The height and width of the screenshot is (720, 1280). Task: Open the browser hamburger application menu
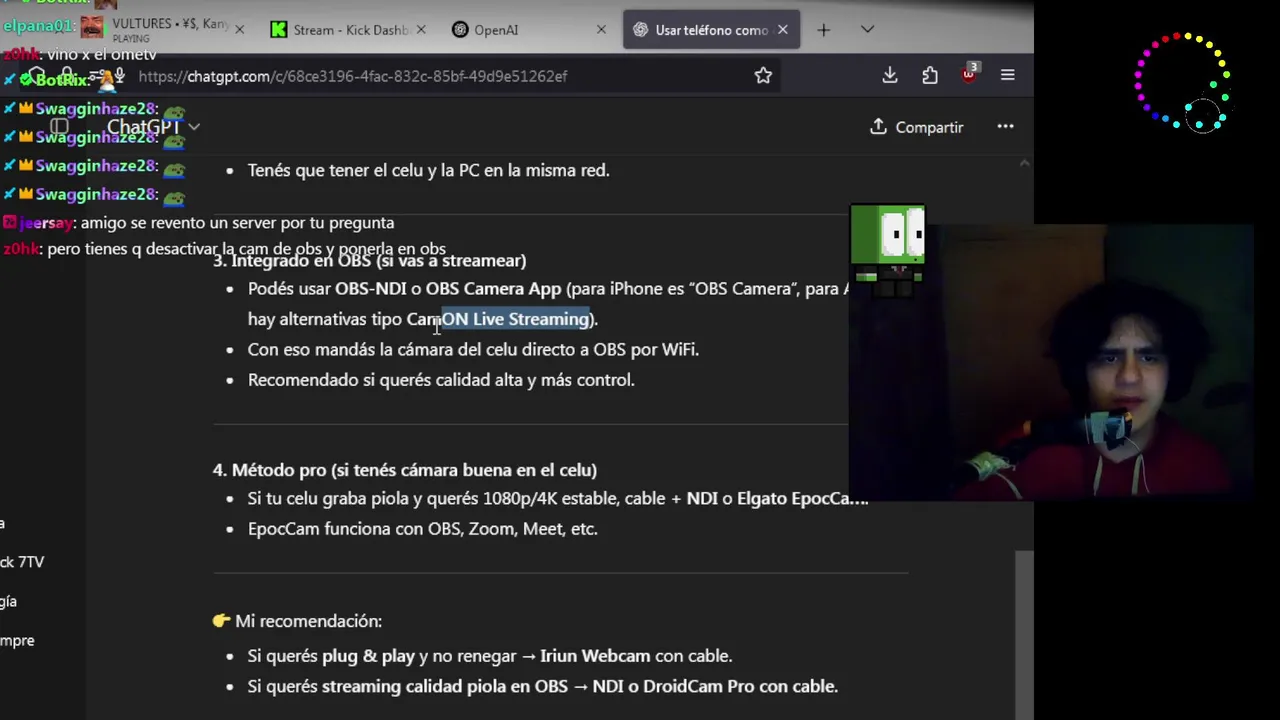(1007, 75)
